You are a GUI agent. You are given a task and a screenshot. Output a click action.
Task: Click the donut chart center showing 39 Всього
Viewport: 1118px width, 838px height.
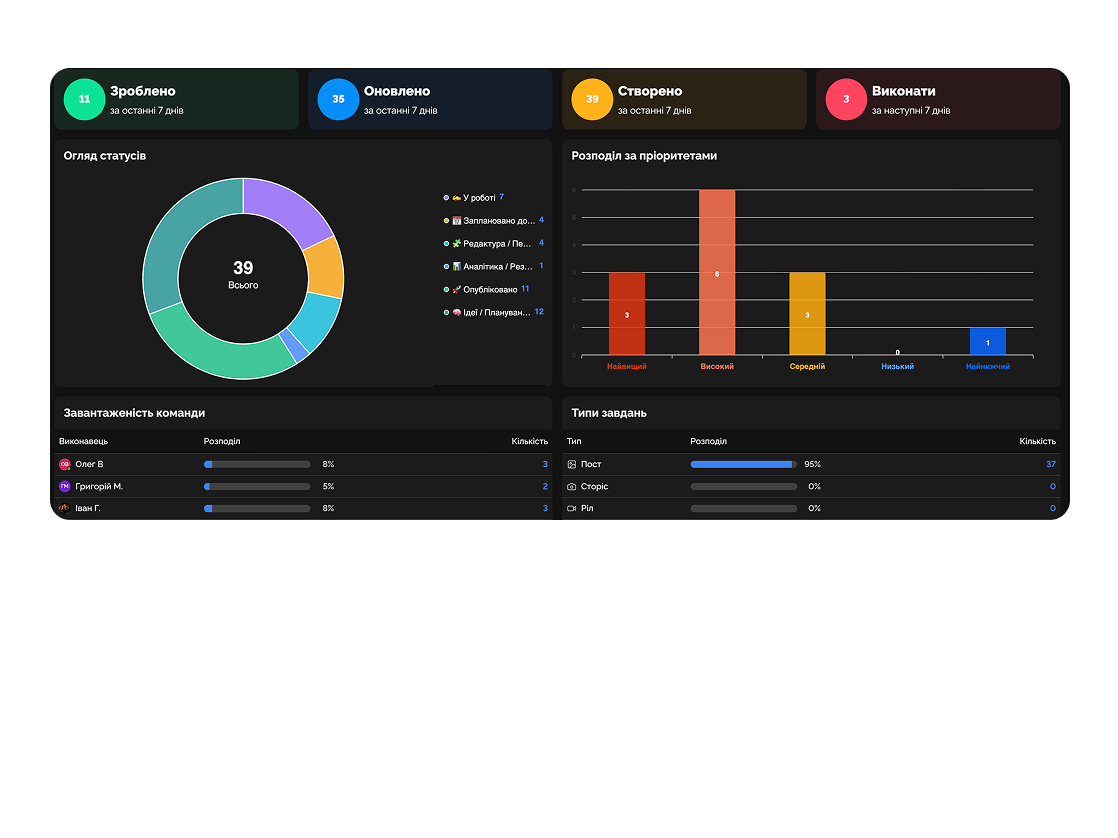click(243, 275)
